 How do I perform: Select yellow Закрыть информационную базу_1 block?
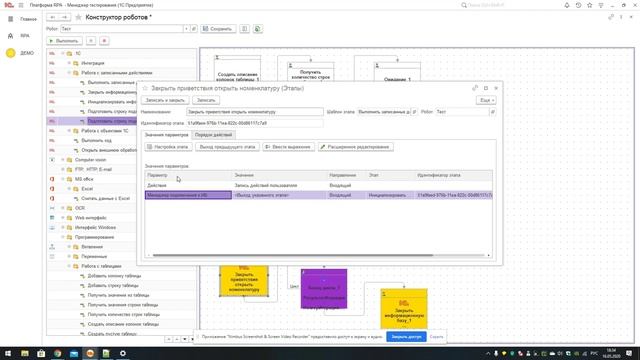(x=404, y=309)
